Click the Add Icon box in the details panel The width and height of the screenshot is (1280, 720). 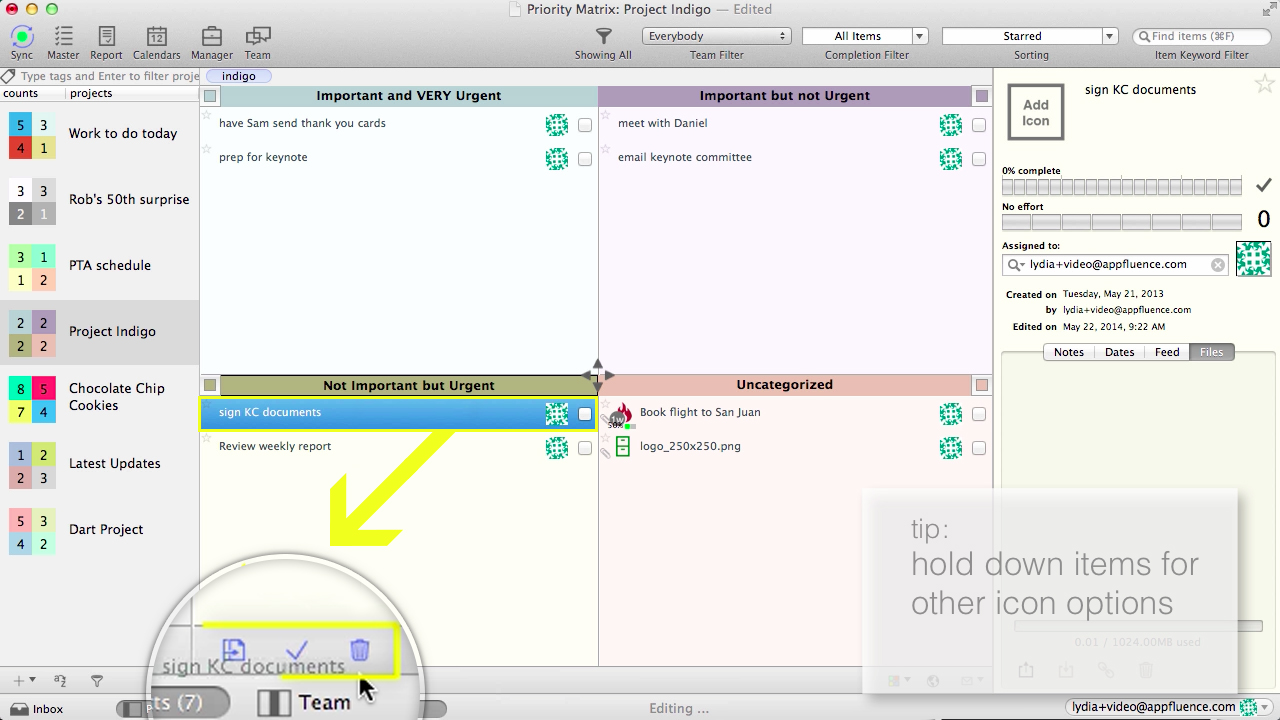1035,112
